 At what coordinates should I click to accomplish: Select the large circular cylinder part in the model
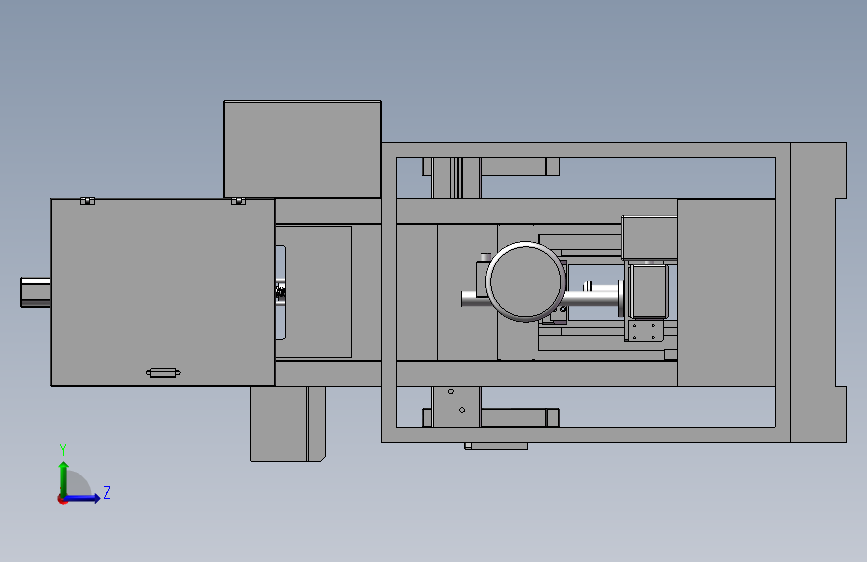click(x=525, y=282)
